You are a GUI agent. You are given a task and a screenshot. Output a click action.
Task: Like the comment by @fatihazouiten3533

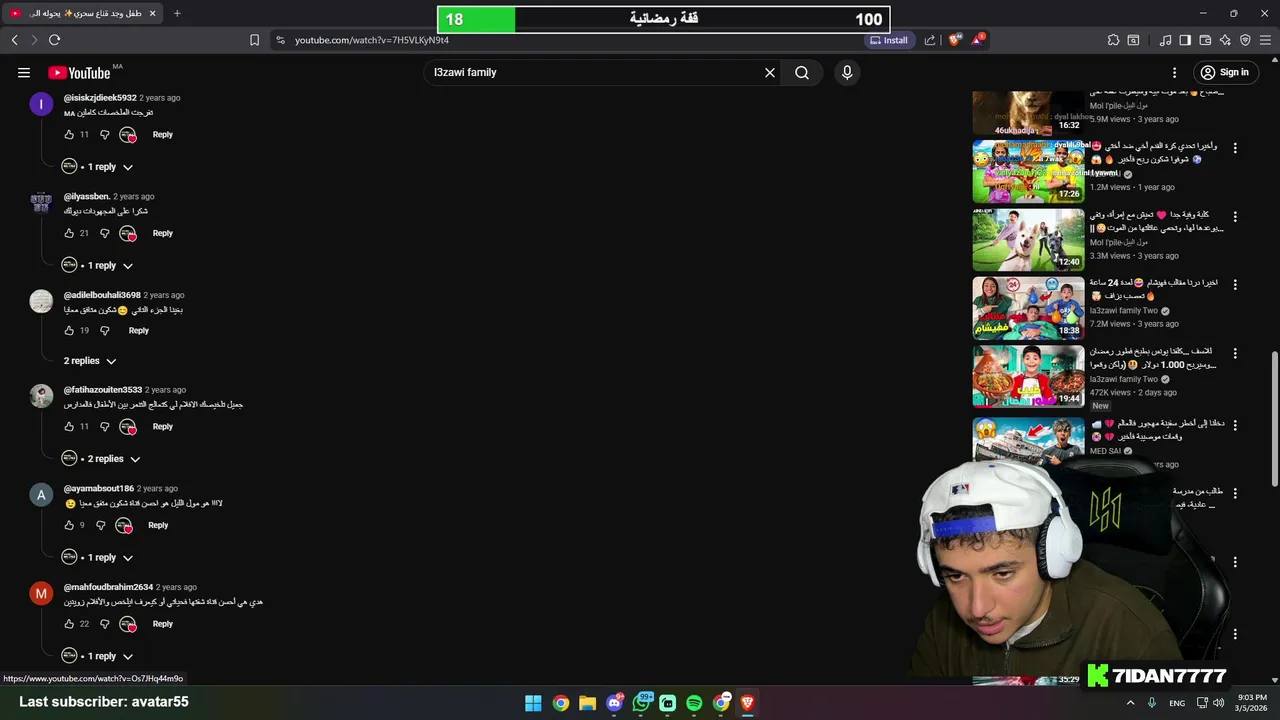click(69, 426)
